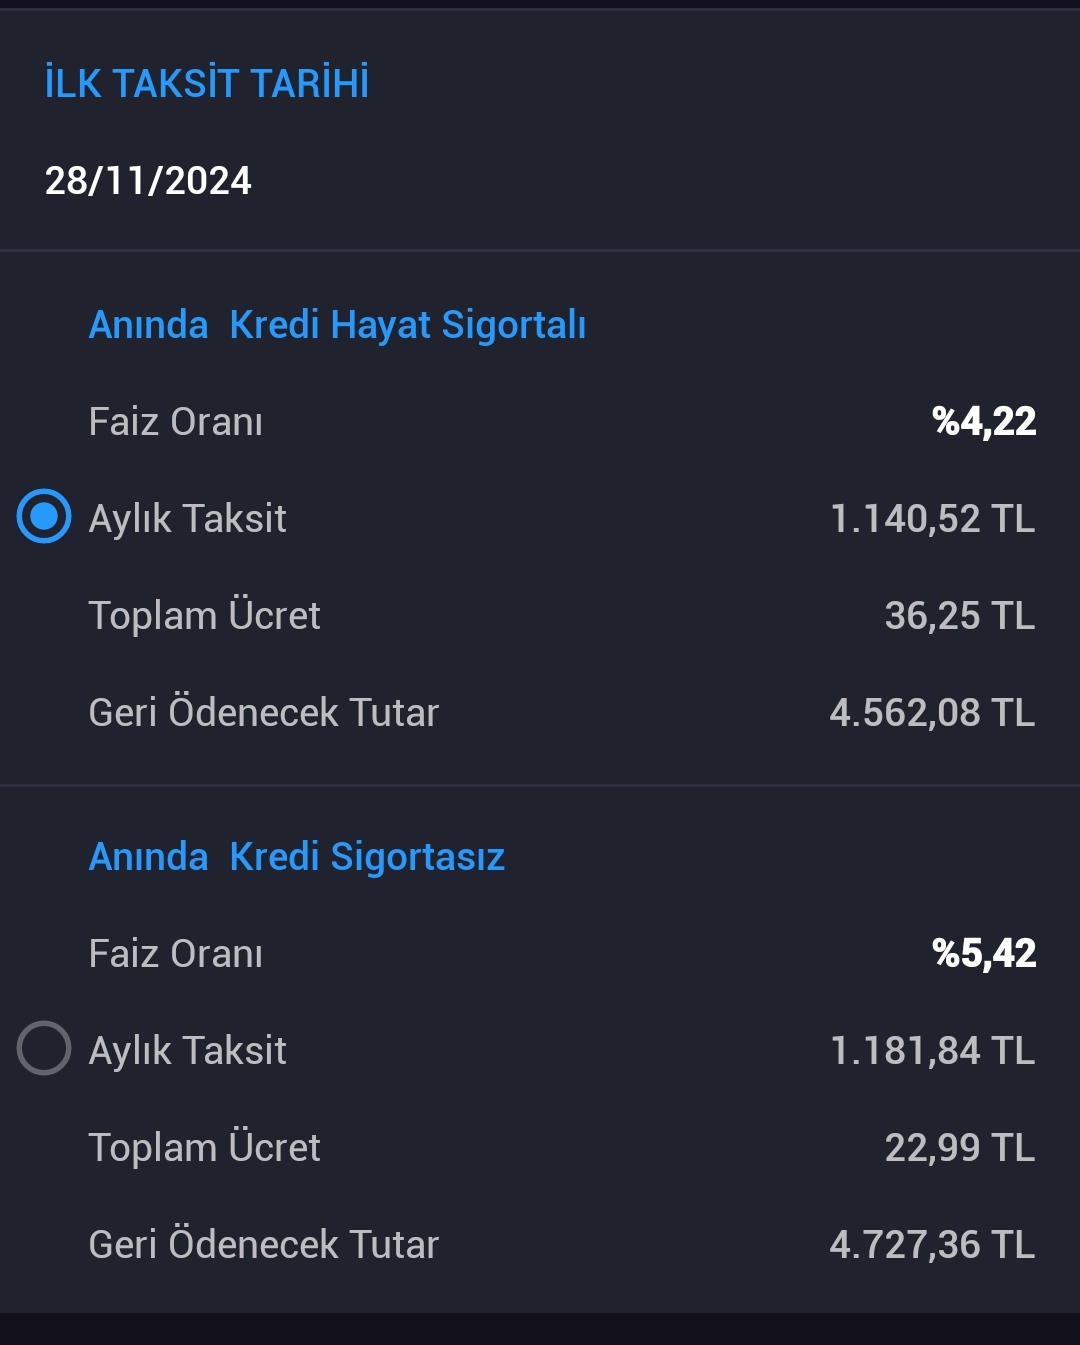Image resolution: width=1080 pixels, height=1345 pixels.
Task: Tap the %5,42 interest rate value
Action: (984, 953)
